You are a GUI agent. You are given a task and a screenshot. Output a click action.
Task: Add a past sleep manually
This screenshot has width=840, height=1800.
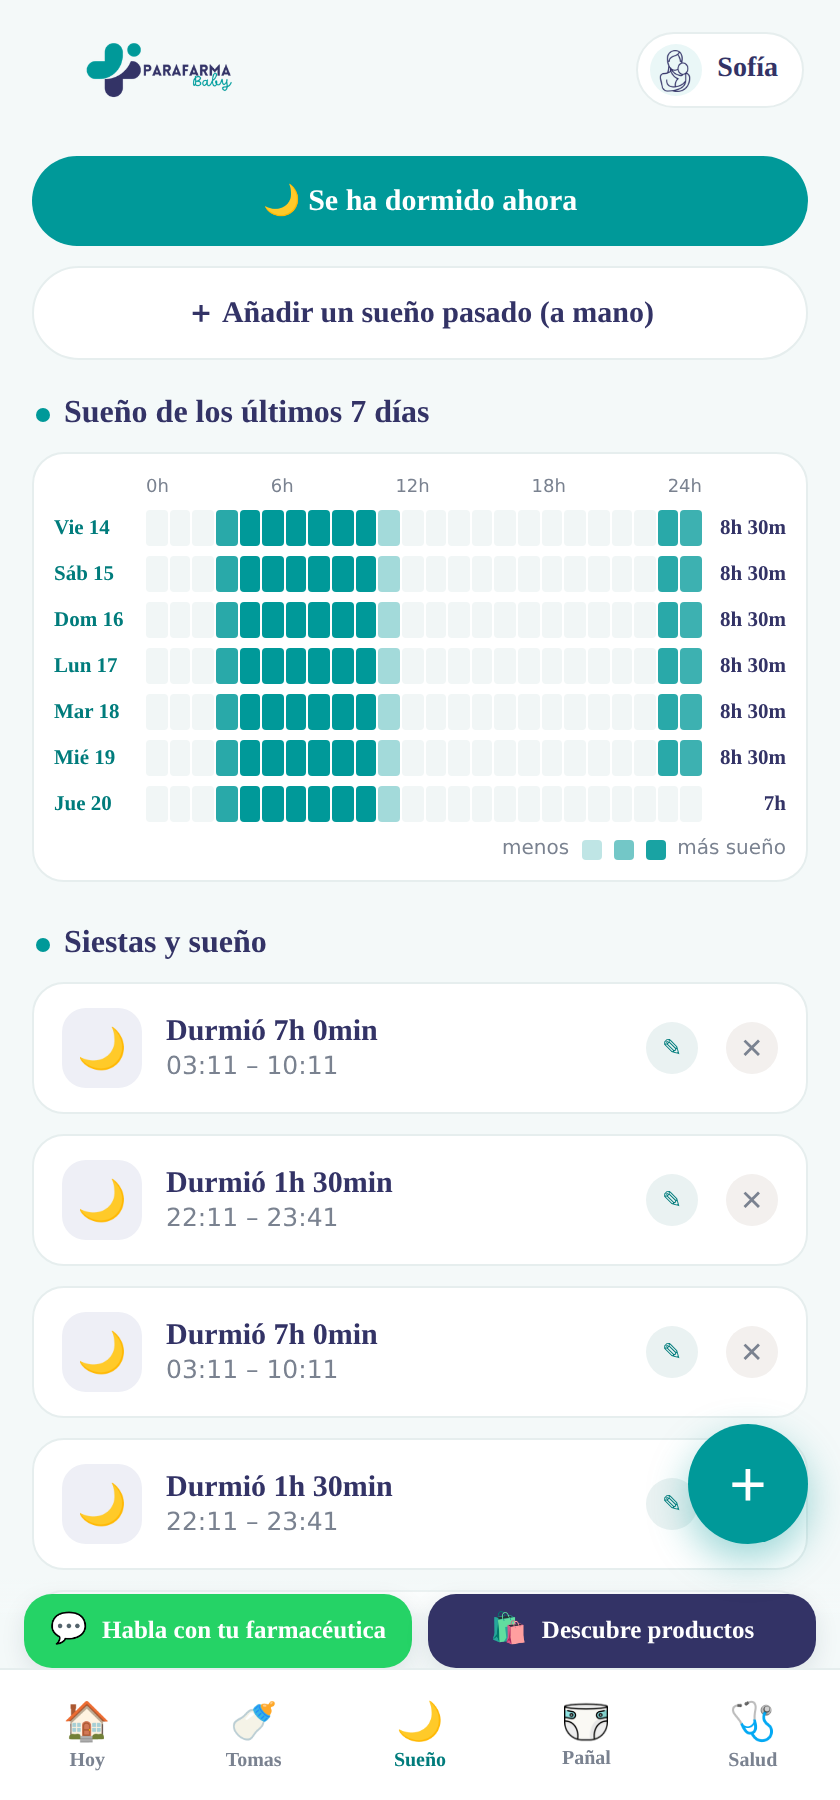(420, 313)
